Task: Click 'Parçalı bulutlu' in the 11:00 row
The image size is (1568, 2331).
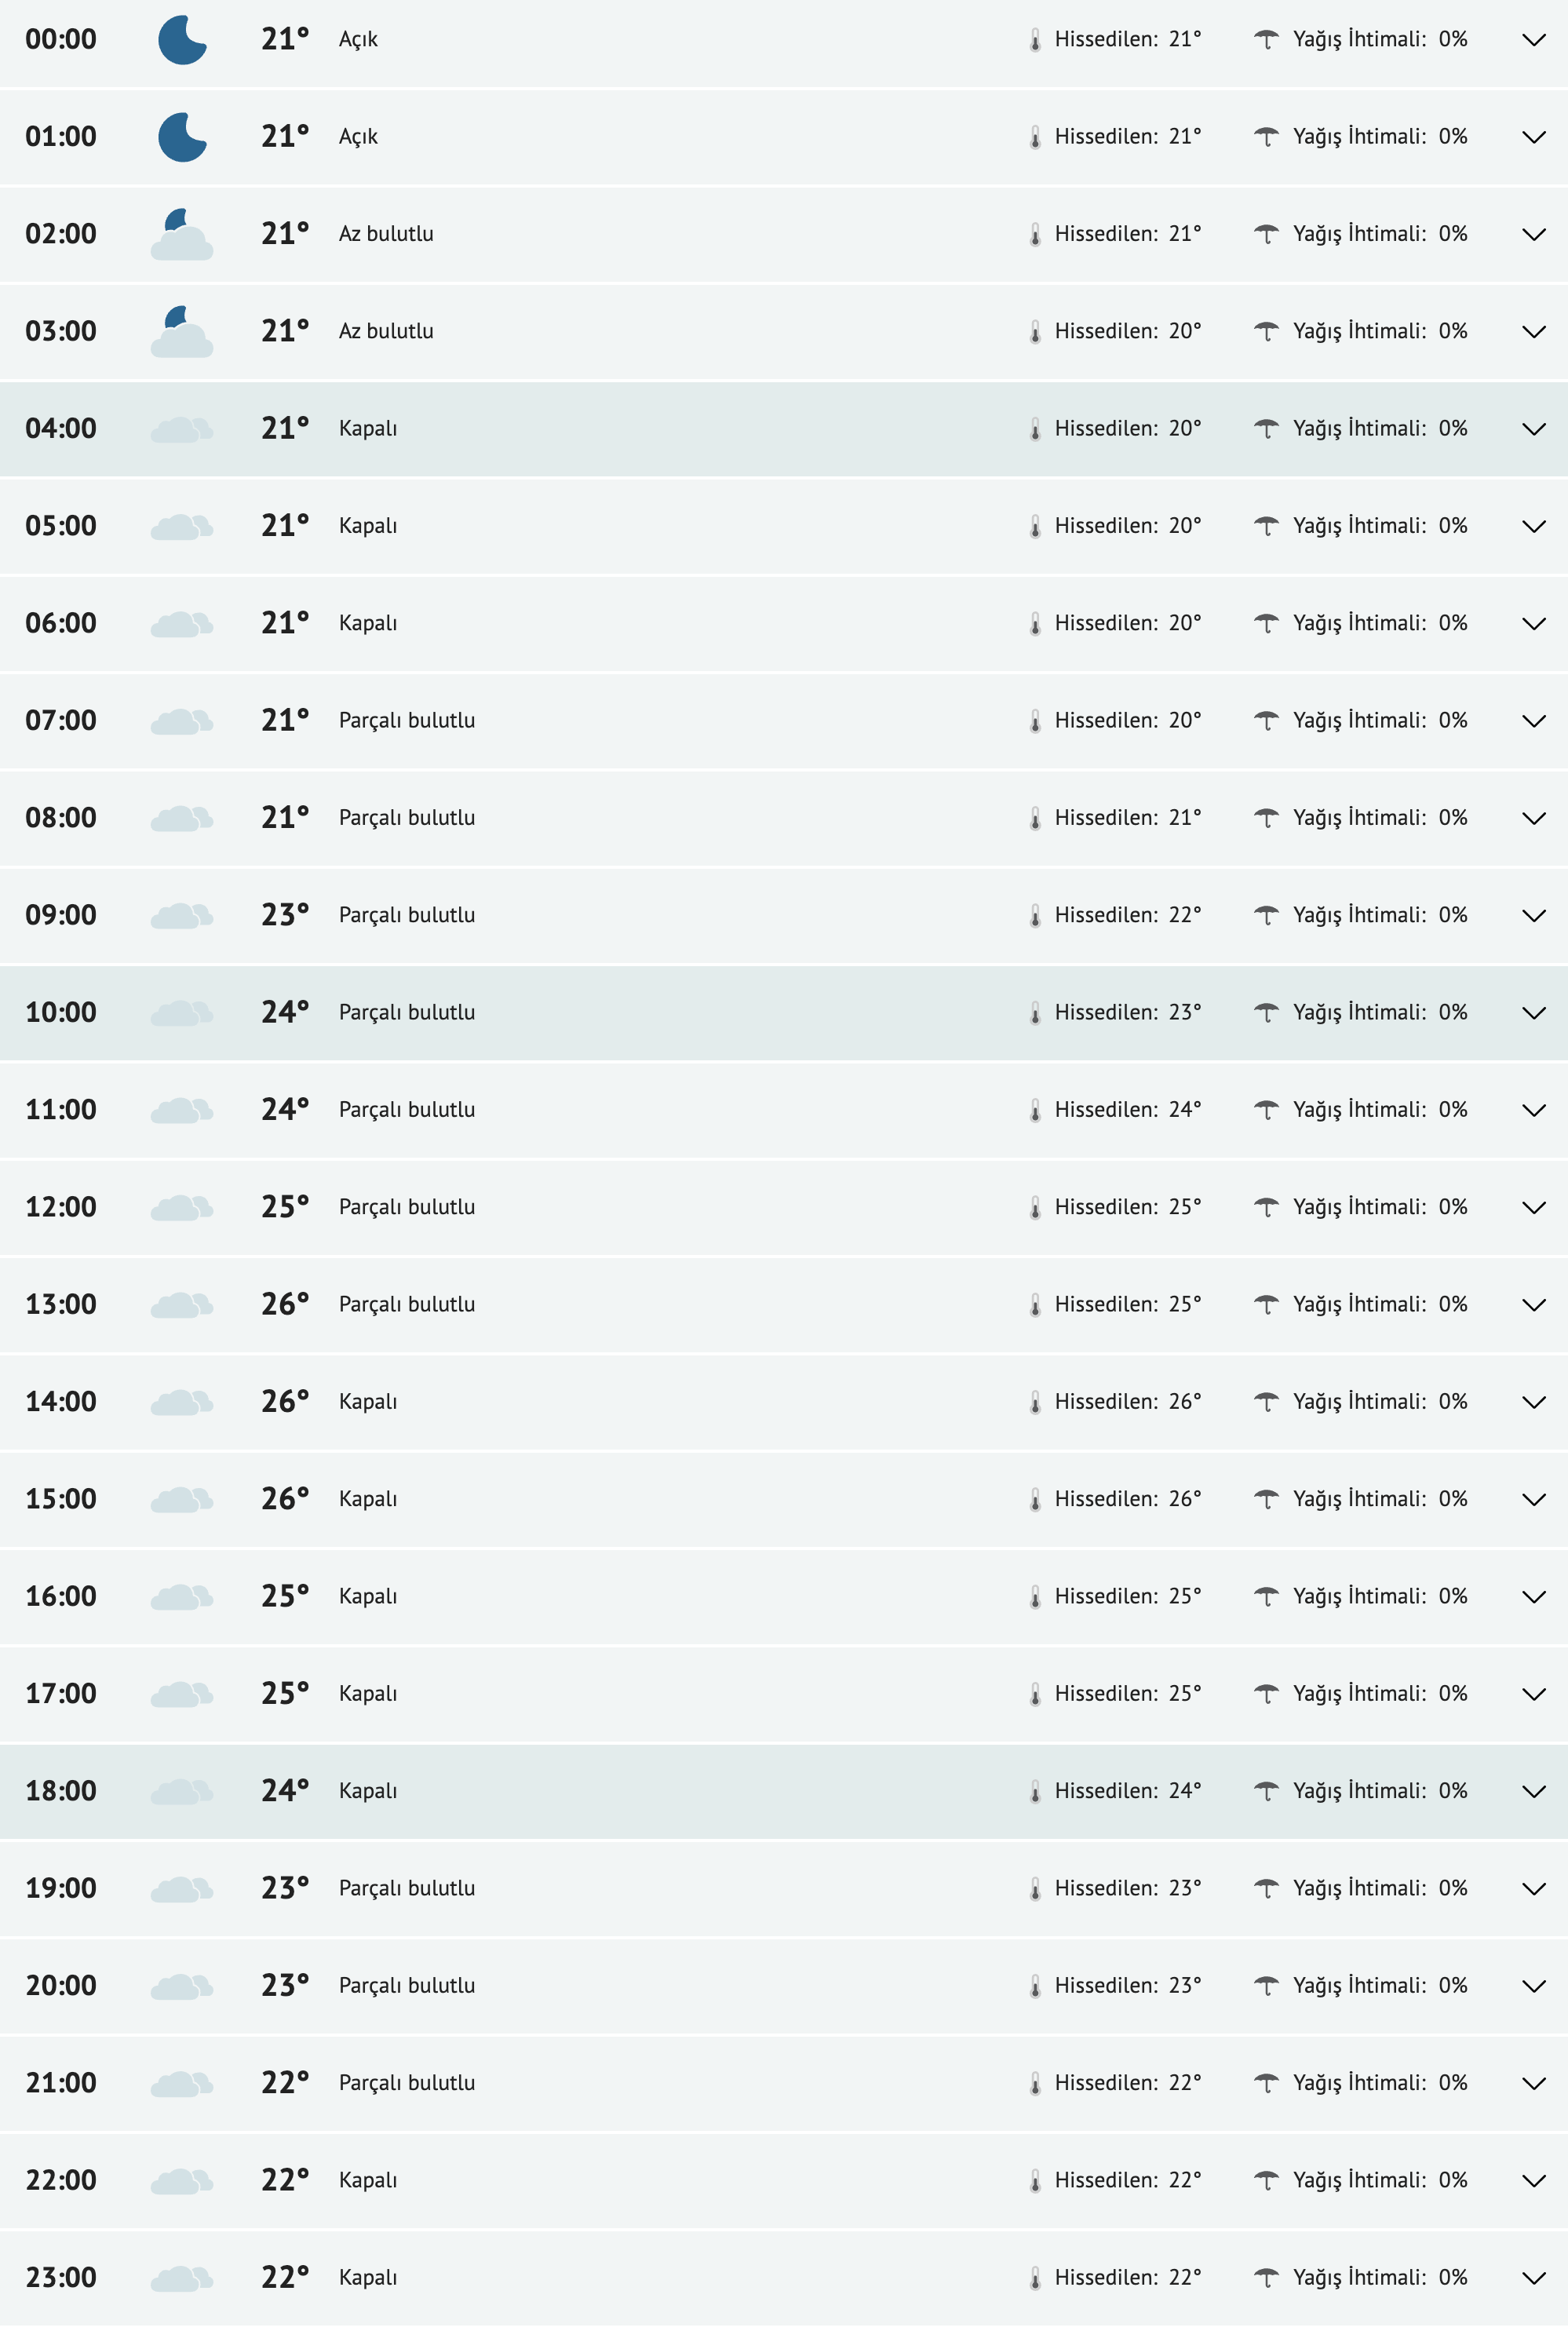Action: coord(407,1110)
